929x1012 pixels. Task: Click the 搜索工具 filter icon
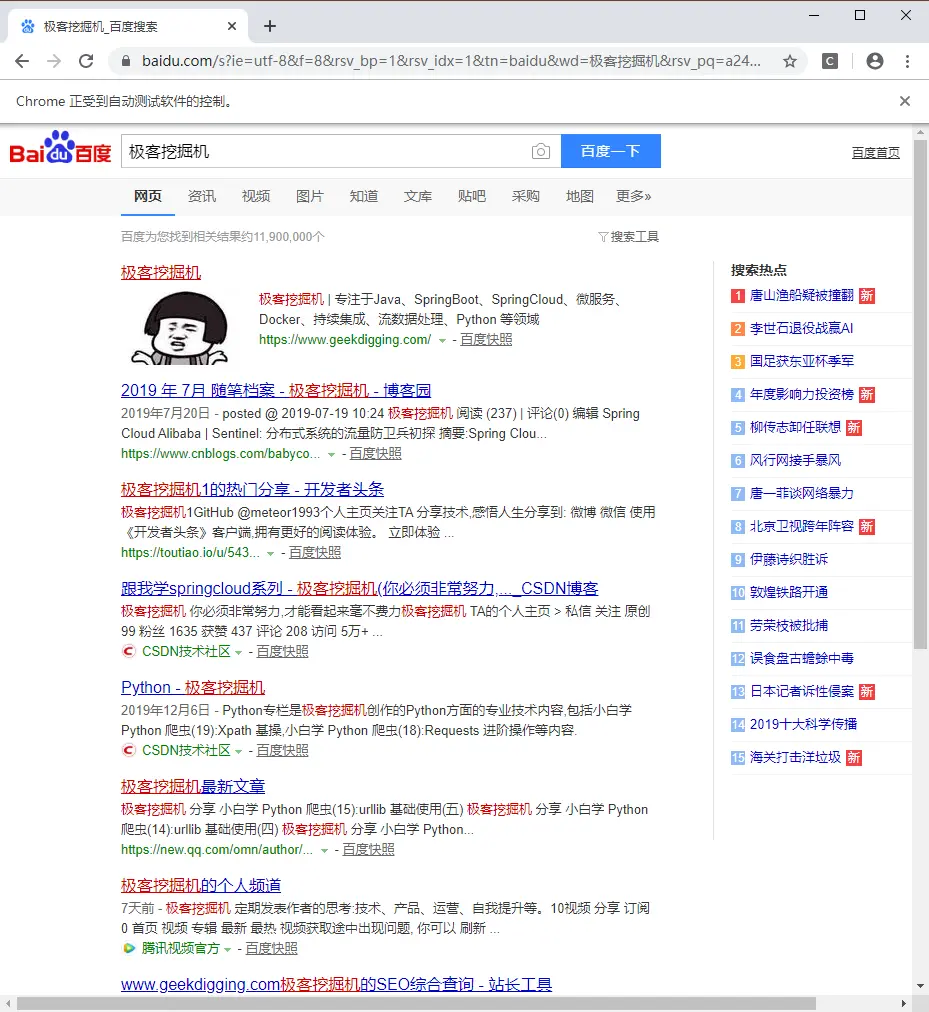(603, 237)
